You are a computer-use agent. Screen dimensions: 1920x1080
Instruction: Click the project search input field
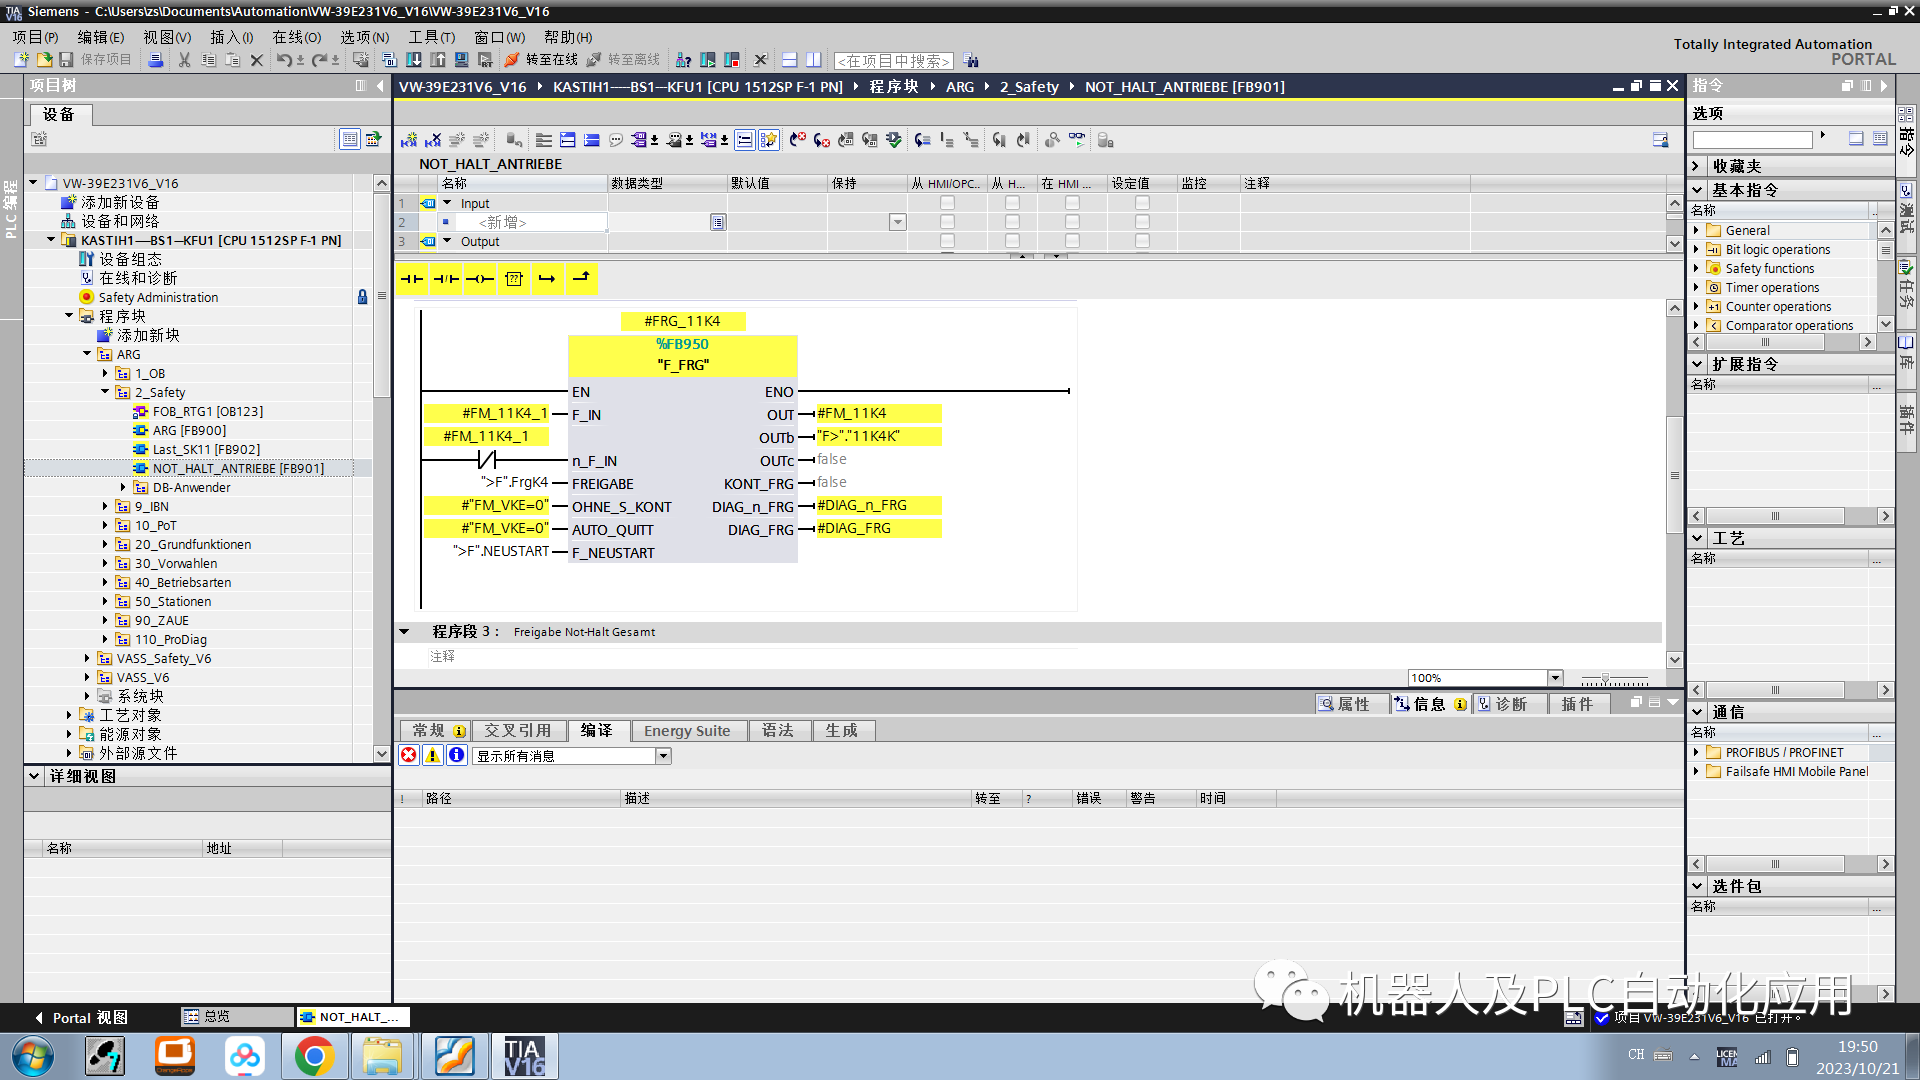click(893, 61)
